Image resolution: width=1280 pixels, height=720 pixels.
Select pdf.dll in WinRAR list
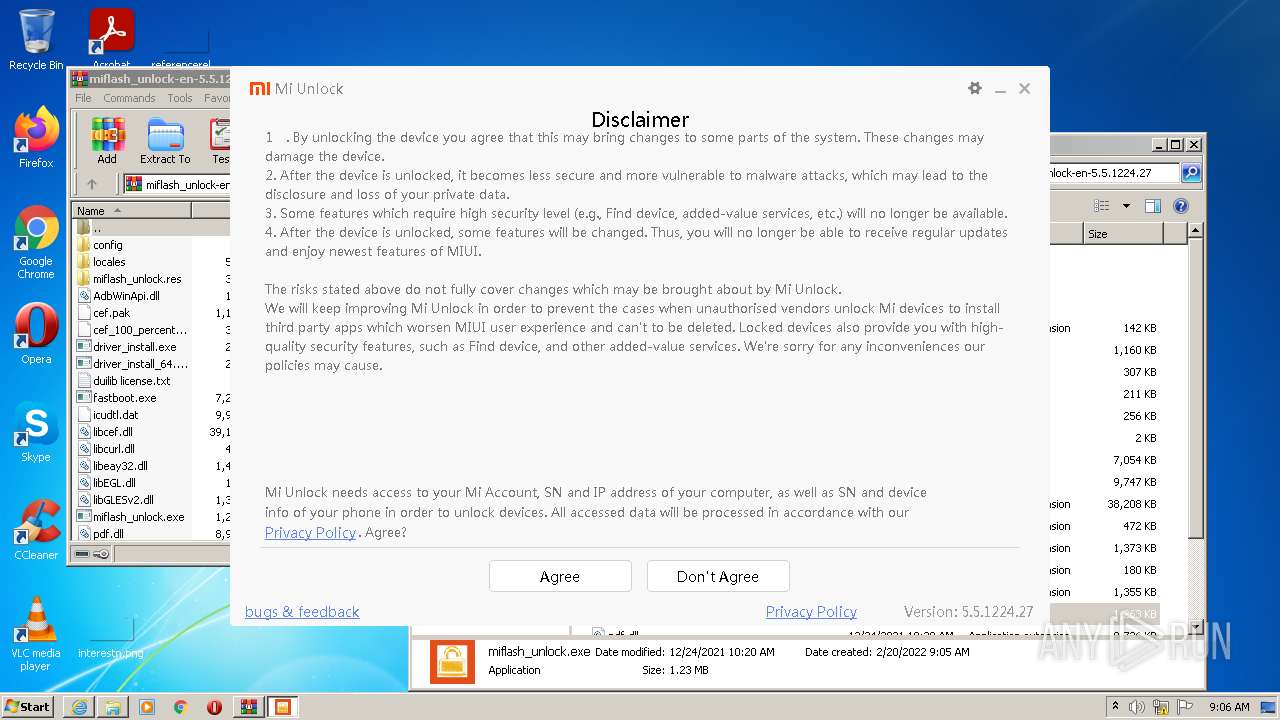click(x=108, y=533)
